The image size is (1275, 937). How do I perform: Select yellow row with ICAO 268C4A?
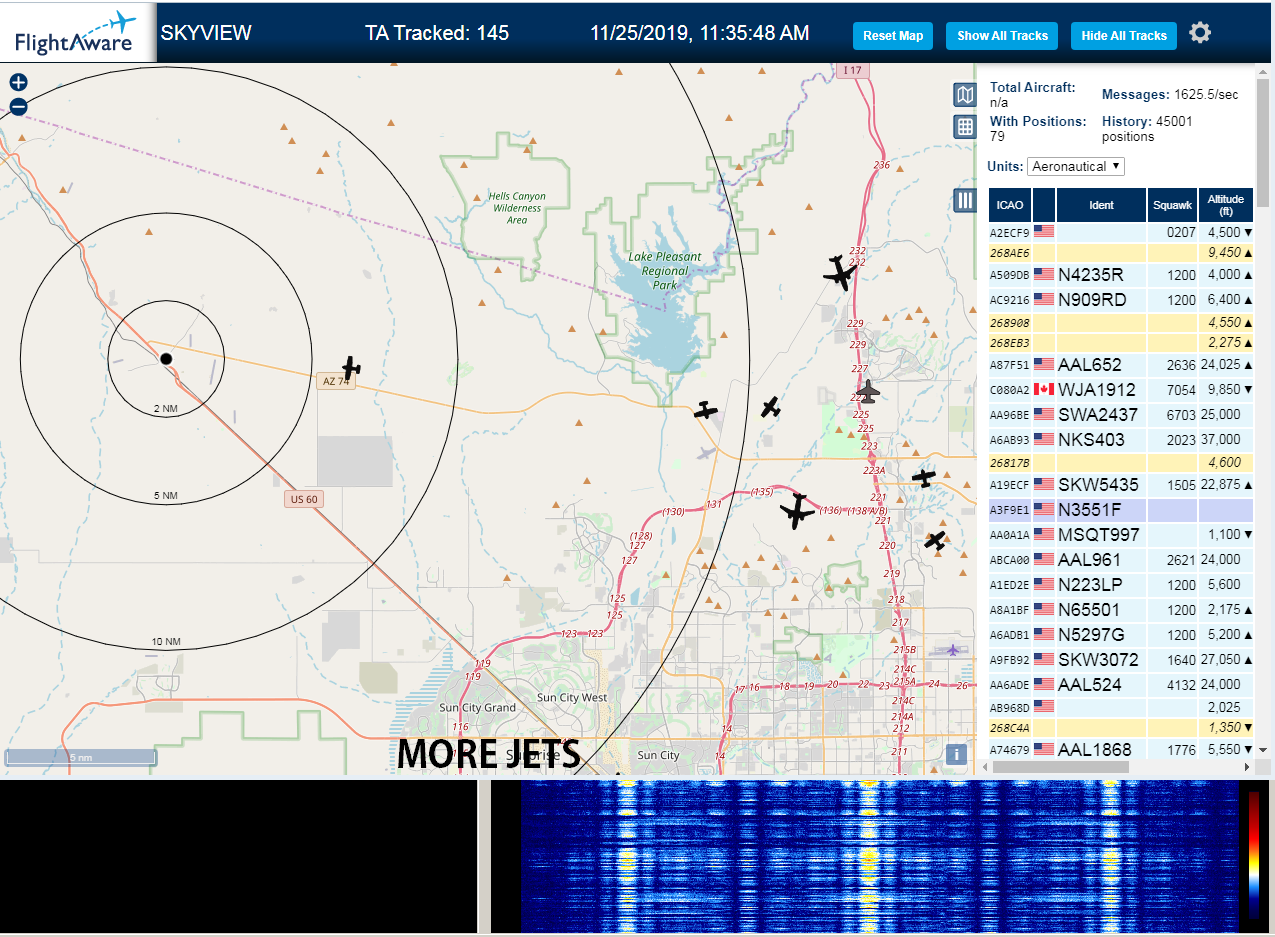[x=1121, y=728]
